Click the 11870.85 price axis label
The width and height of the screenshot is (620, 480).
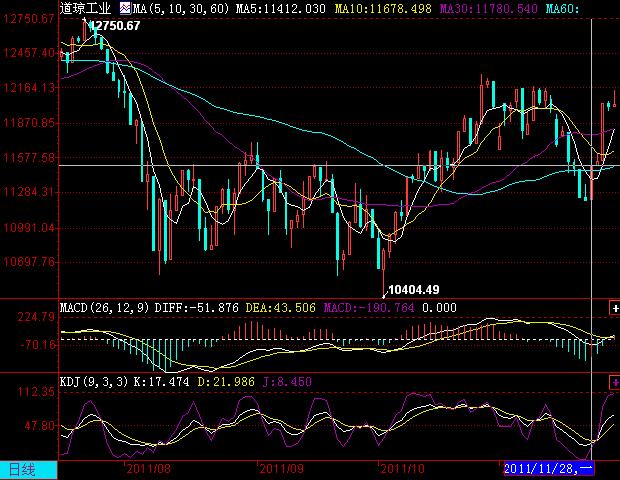tap(30, 123)
